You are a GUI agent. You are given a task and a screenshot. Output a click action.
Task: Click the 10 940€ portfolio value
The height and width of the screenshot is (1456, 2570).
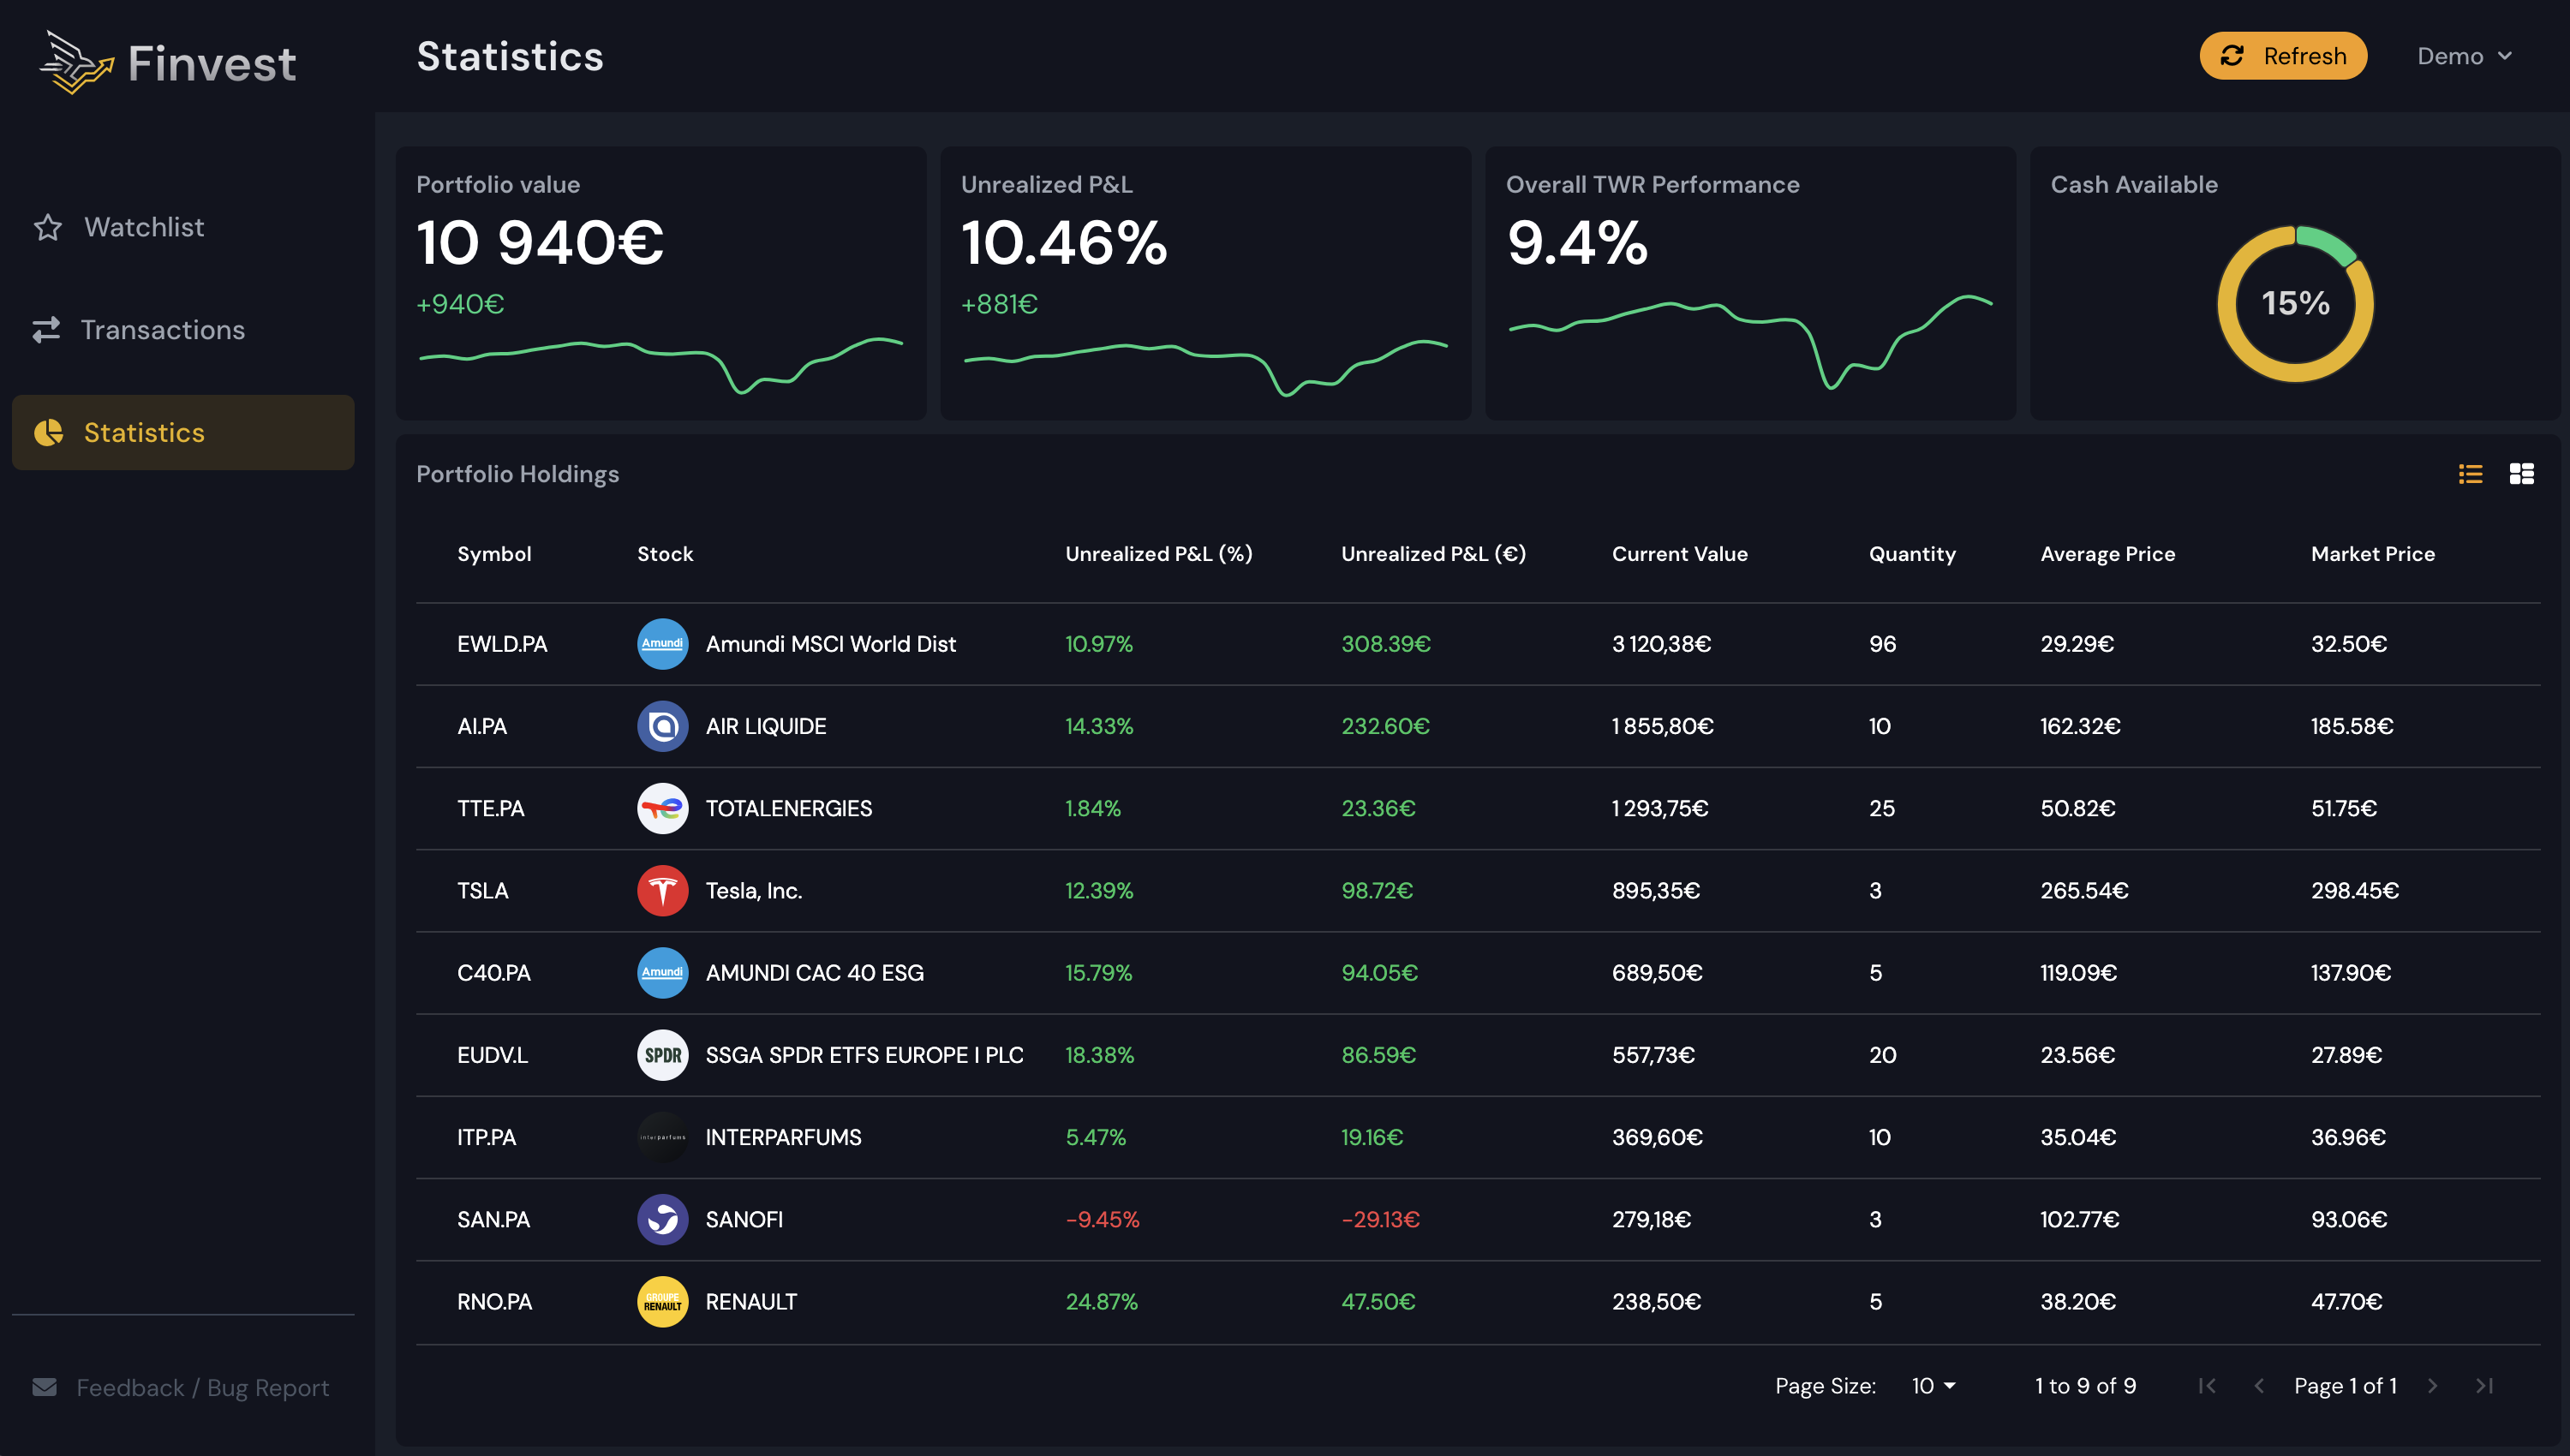[x=540, y=243]
